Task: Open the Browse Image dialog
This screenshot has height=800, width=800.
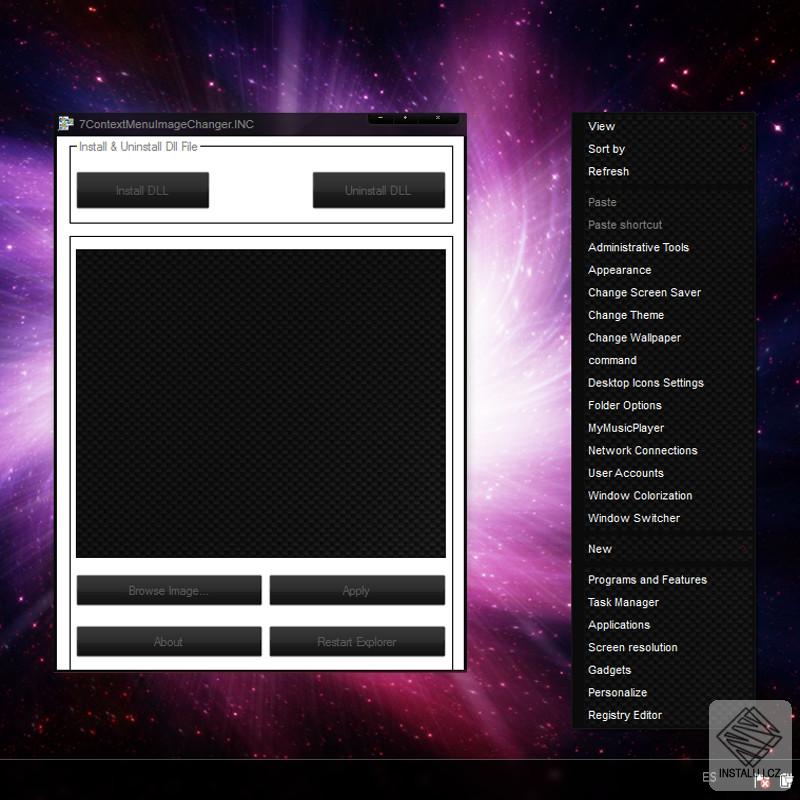Action: point(169,590)
